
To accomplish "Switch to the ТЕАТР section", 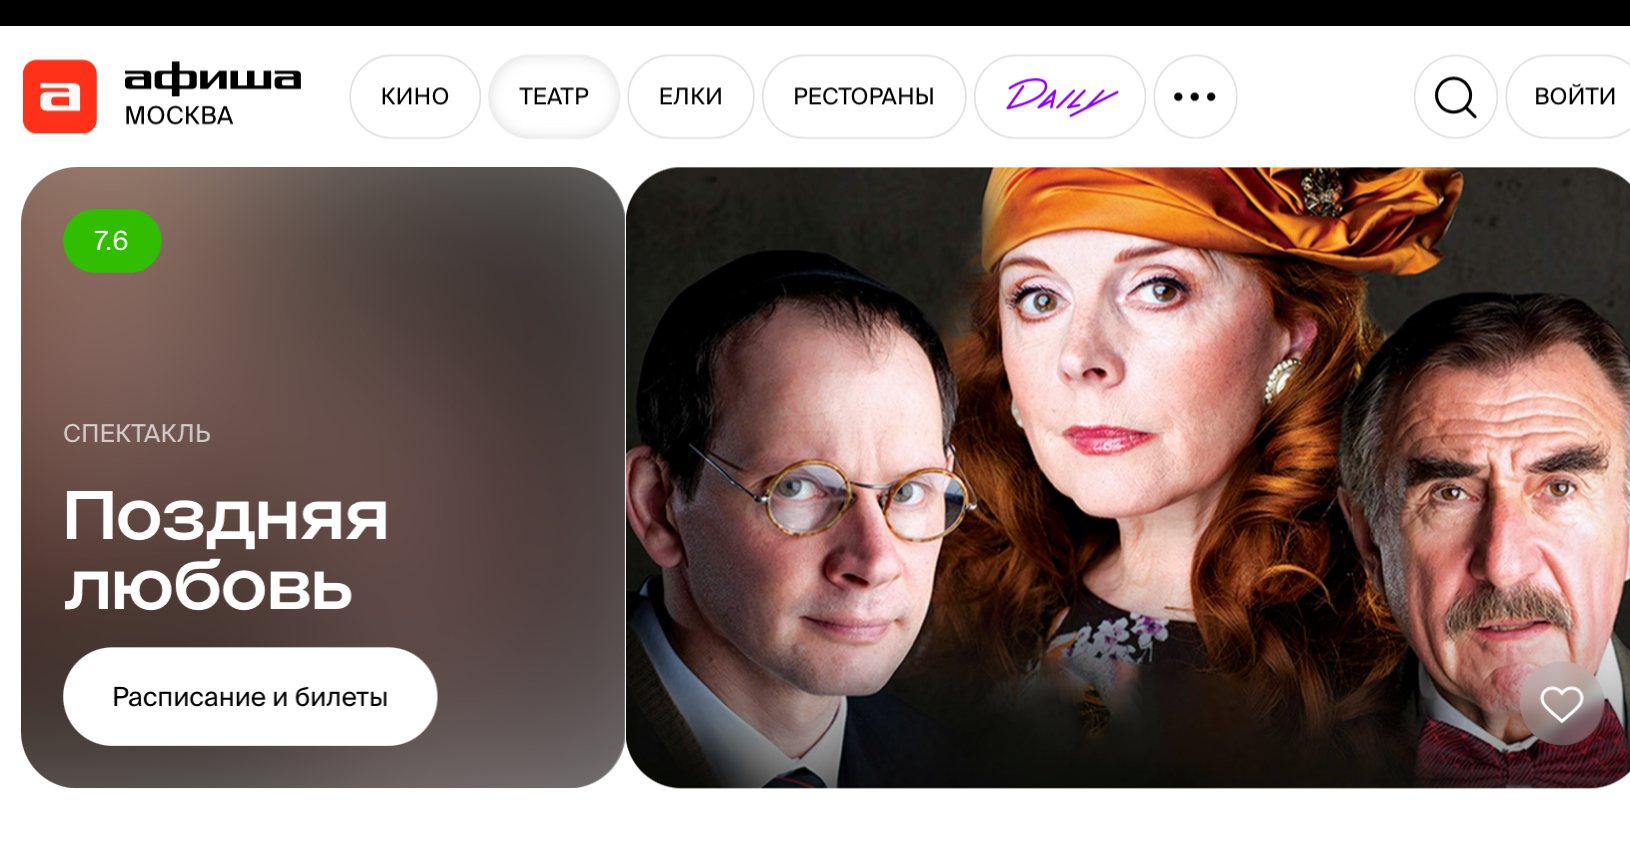I will 554,97.
